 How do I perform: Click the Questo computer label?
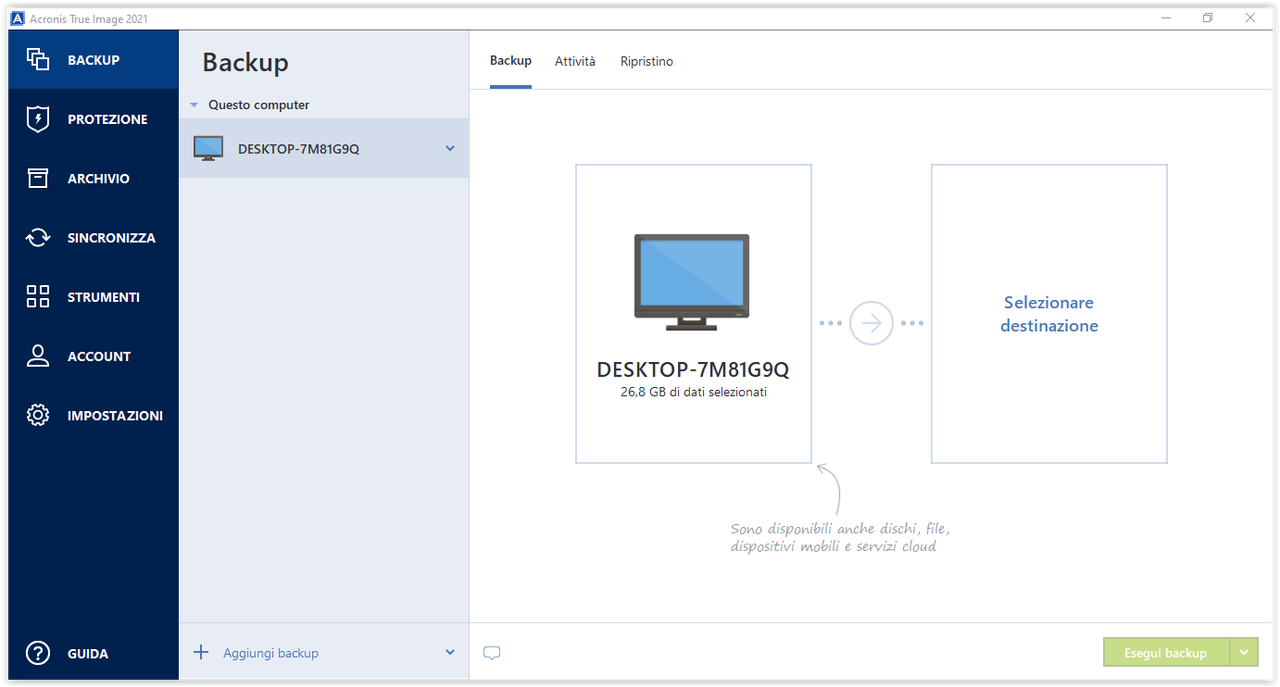pos(259,105)
